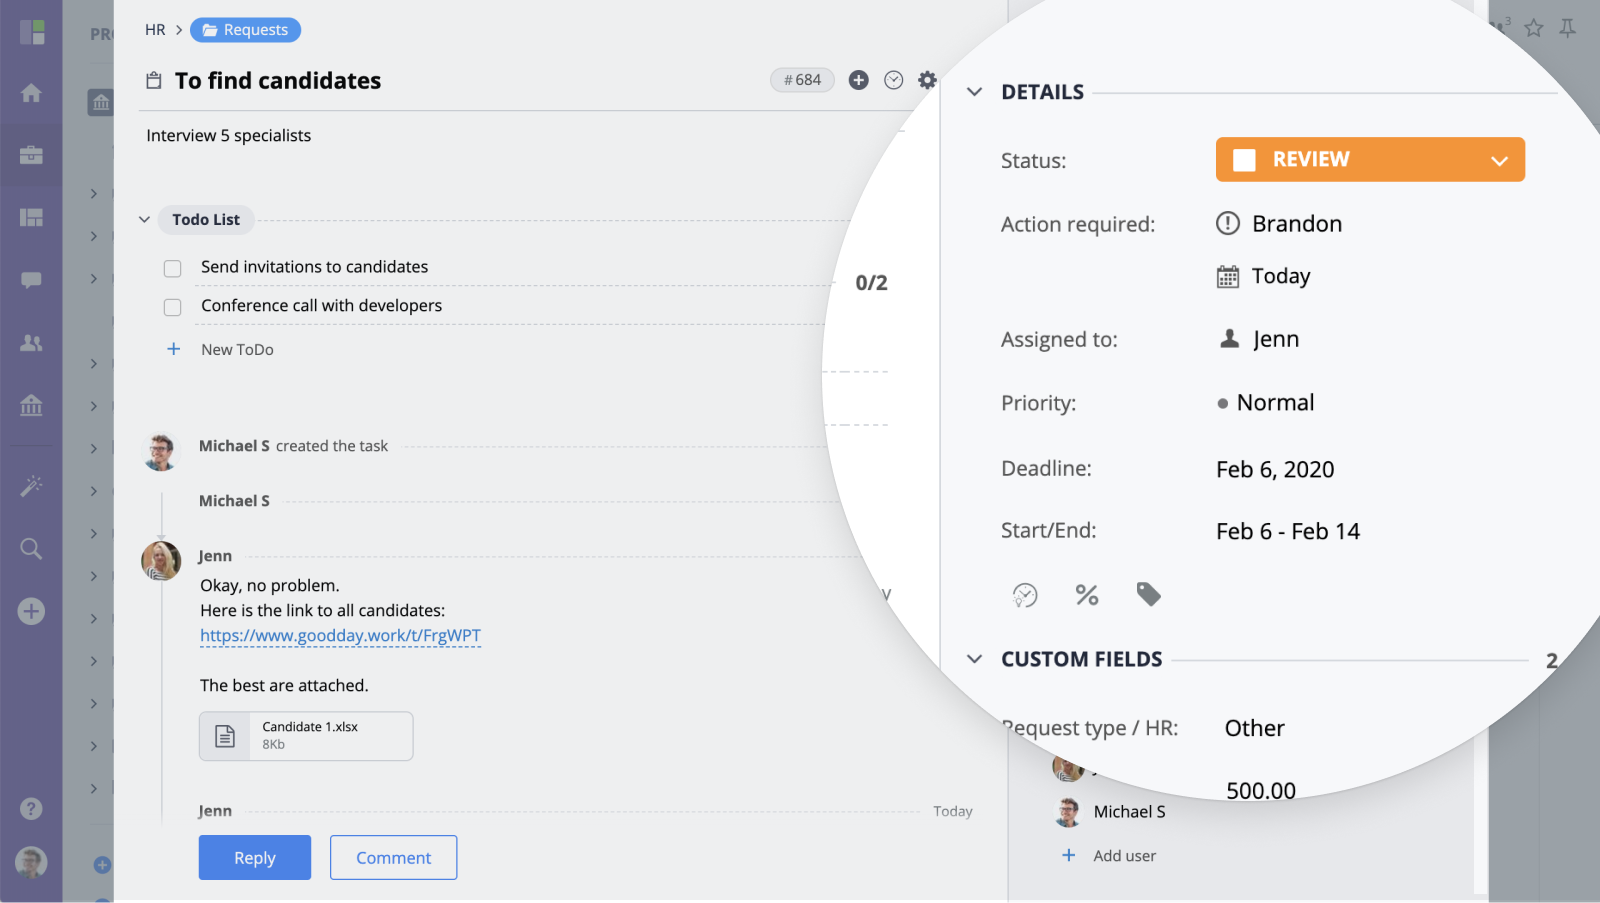
Task: Click the #684 task ID badge
Action: tap(802, 80)
